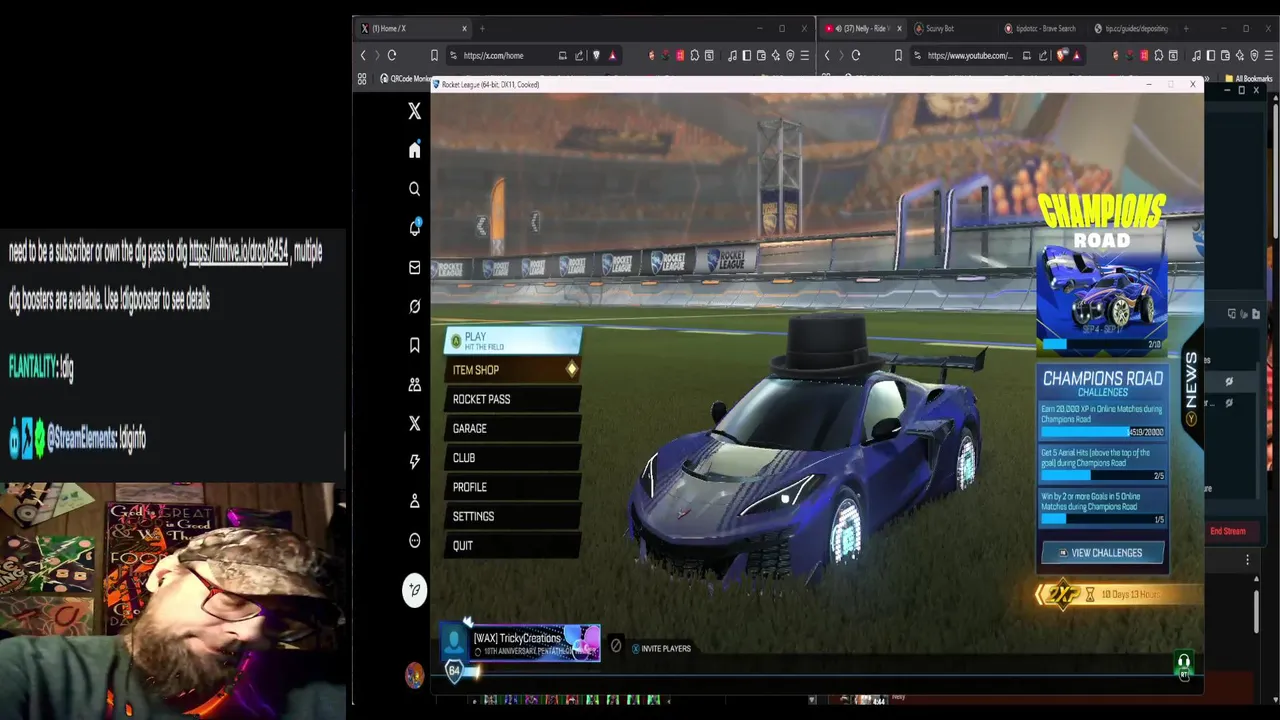Image resolution: width=1280 pixels, height=720 pixels.
Task: Open X Profile person icon
Action: [415, 501]
